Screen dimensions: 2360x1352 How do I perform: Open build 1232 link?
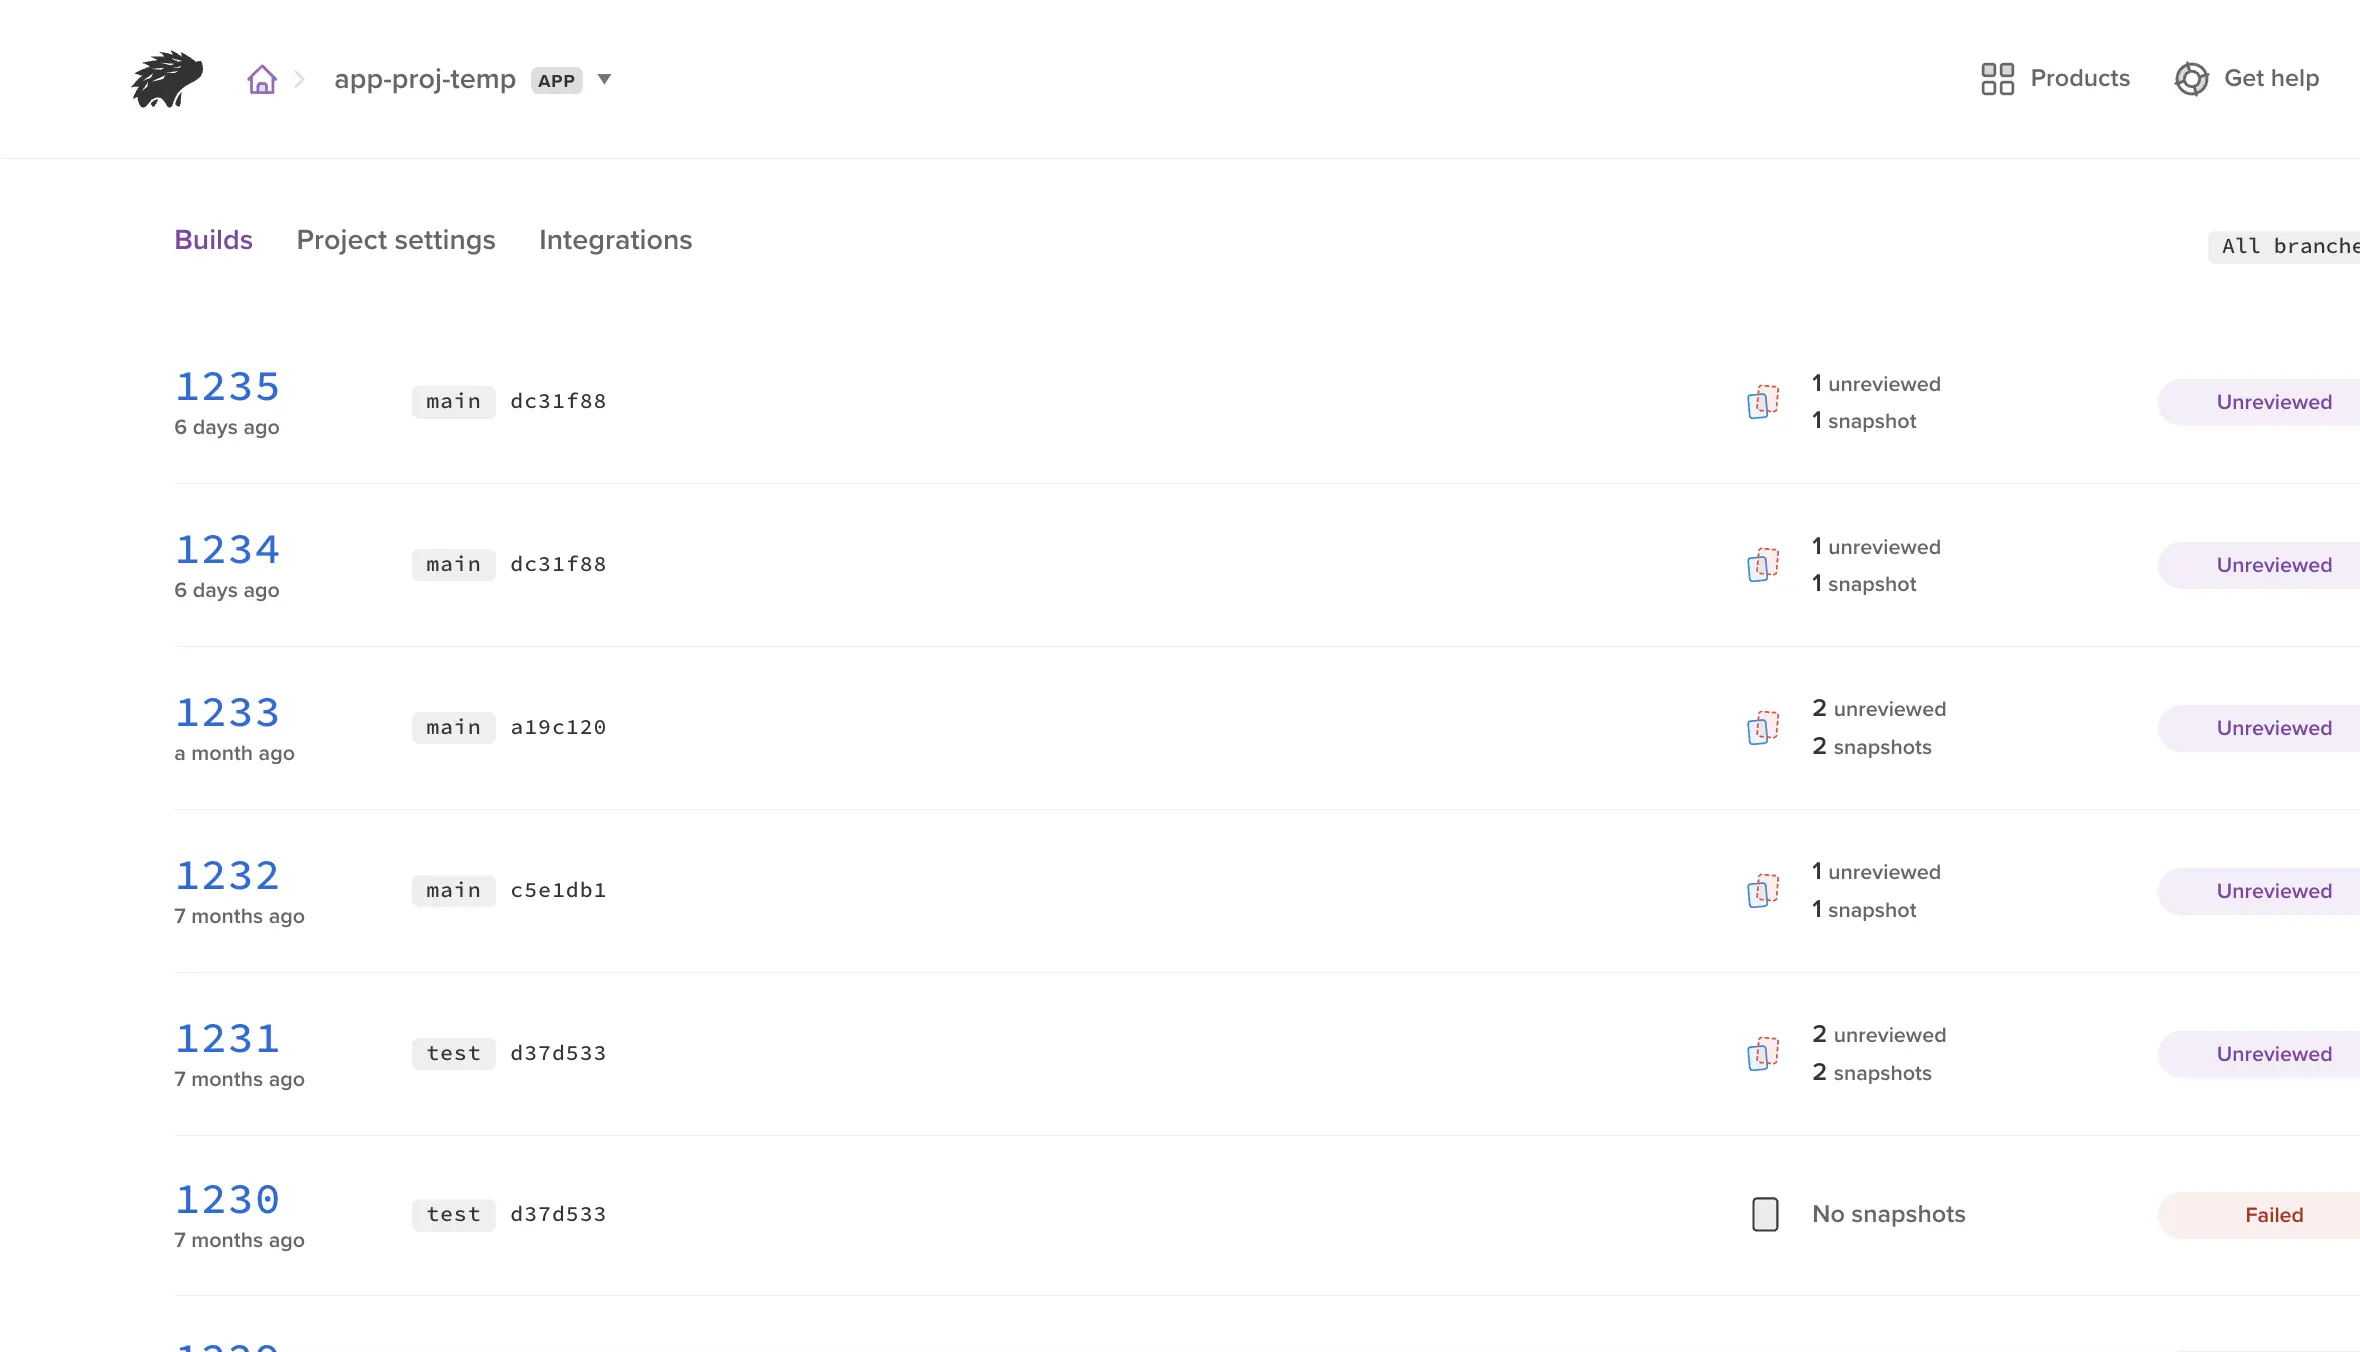227,876
